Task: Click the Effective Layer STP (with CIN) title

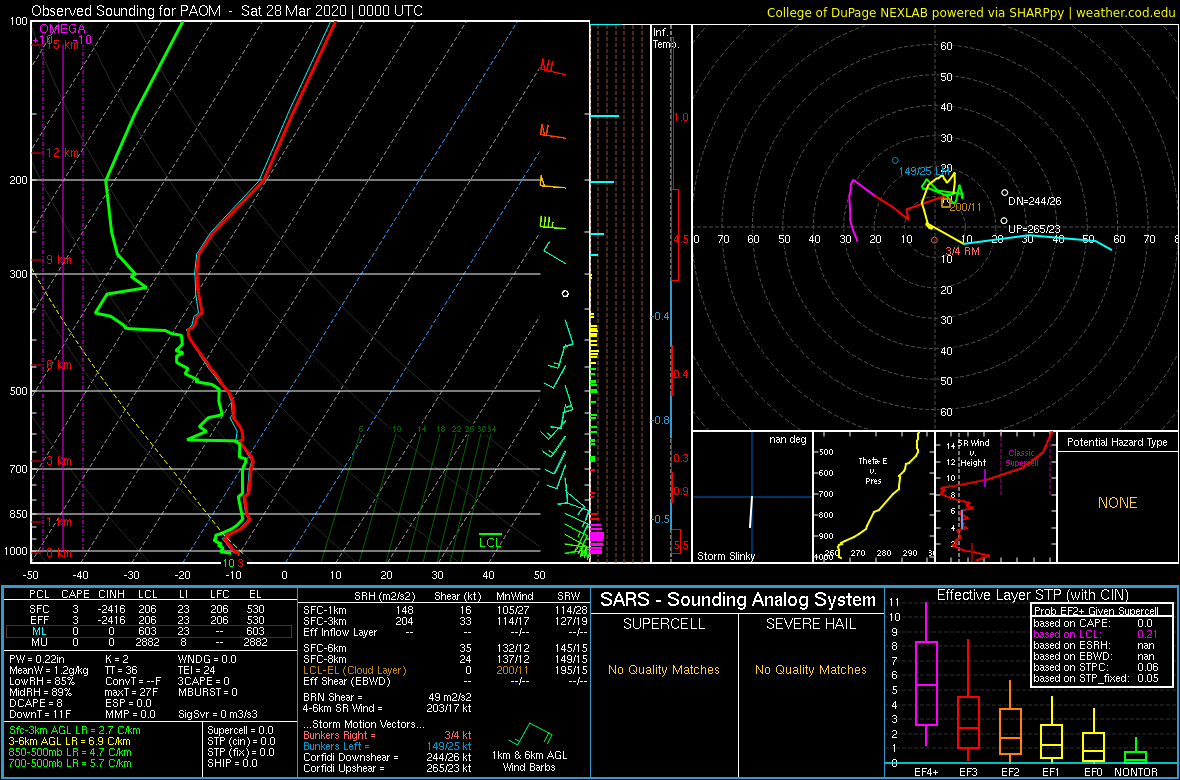Action: [x=1032, y=595]
